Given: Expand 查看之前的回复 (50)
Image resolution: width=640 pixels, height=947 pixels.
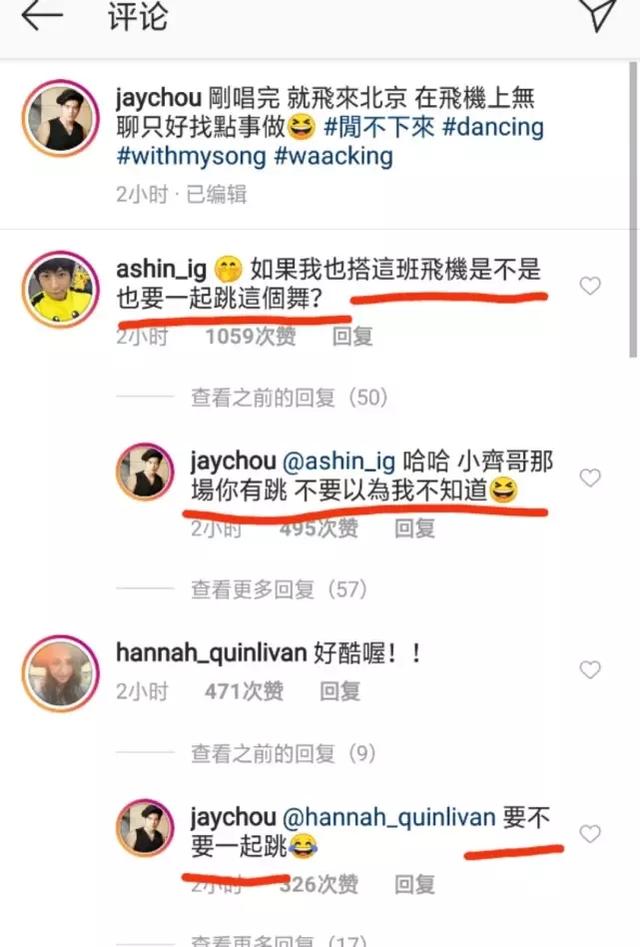Looking at the screenshot, I should pyautogui.click(x=289, y=397).
